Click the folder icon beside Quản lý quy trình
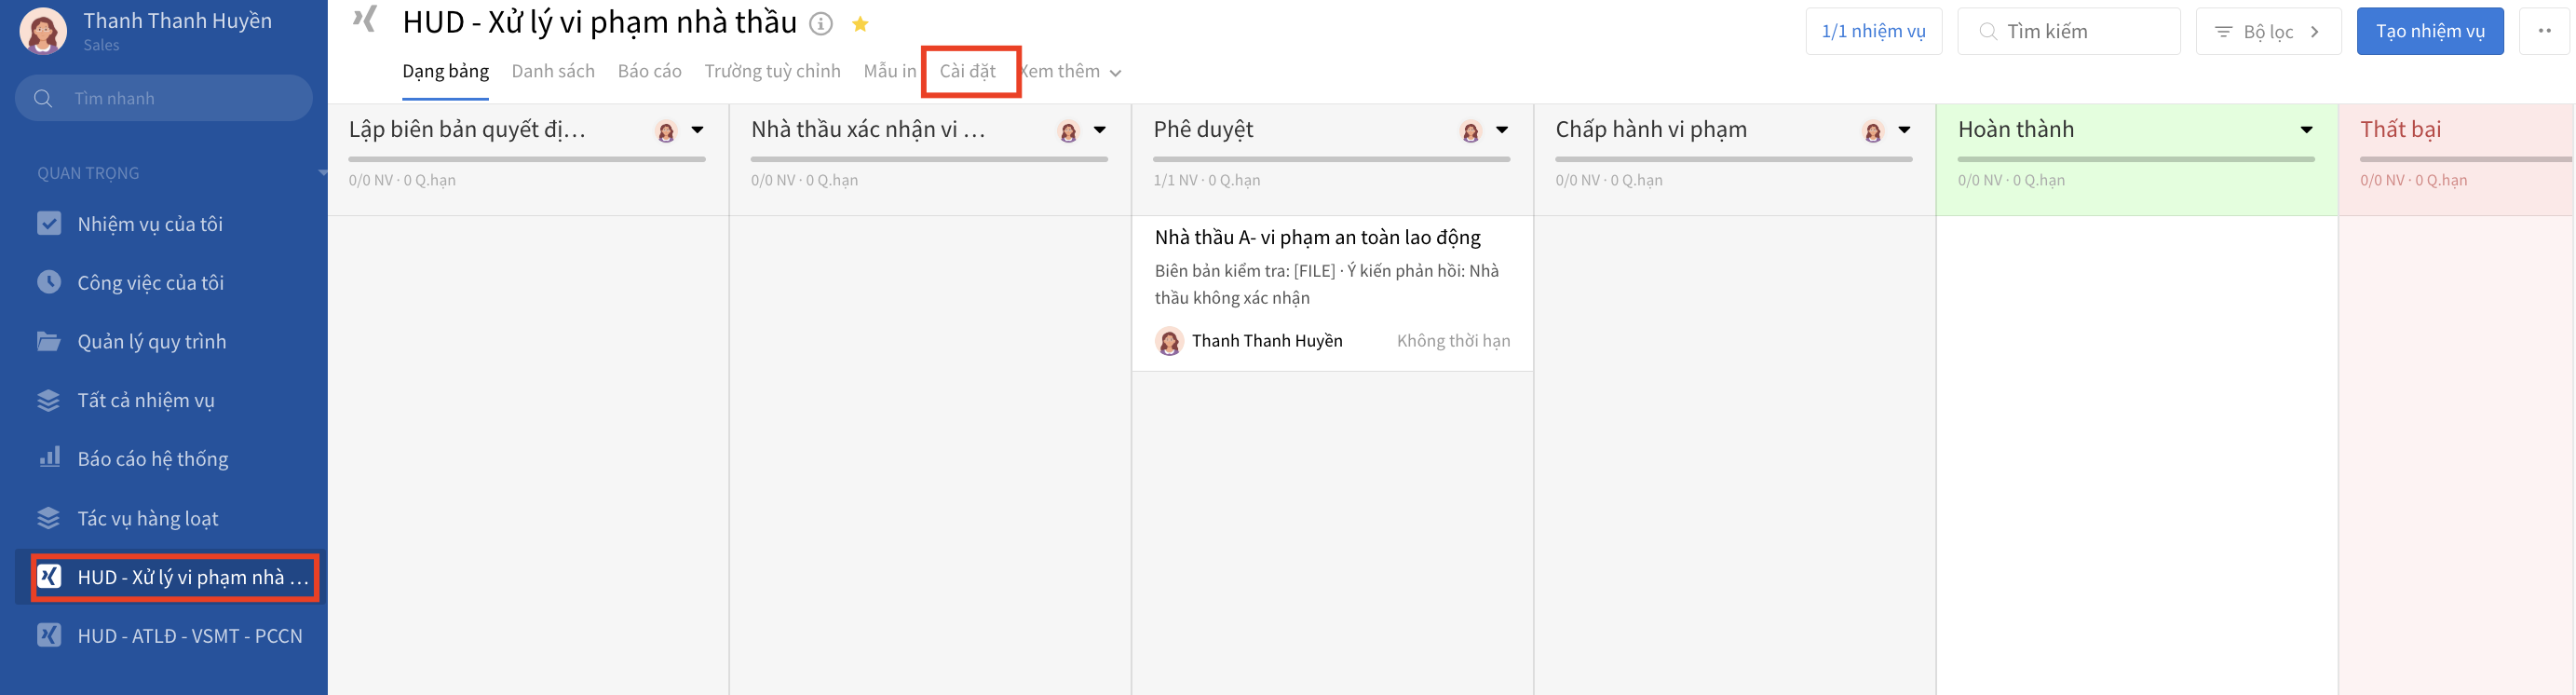The image size is (2576, 695). click(x=49, y=341)
